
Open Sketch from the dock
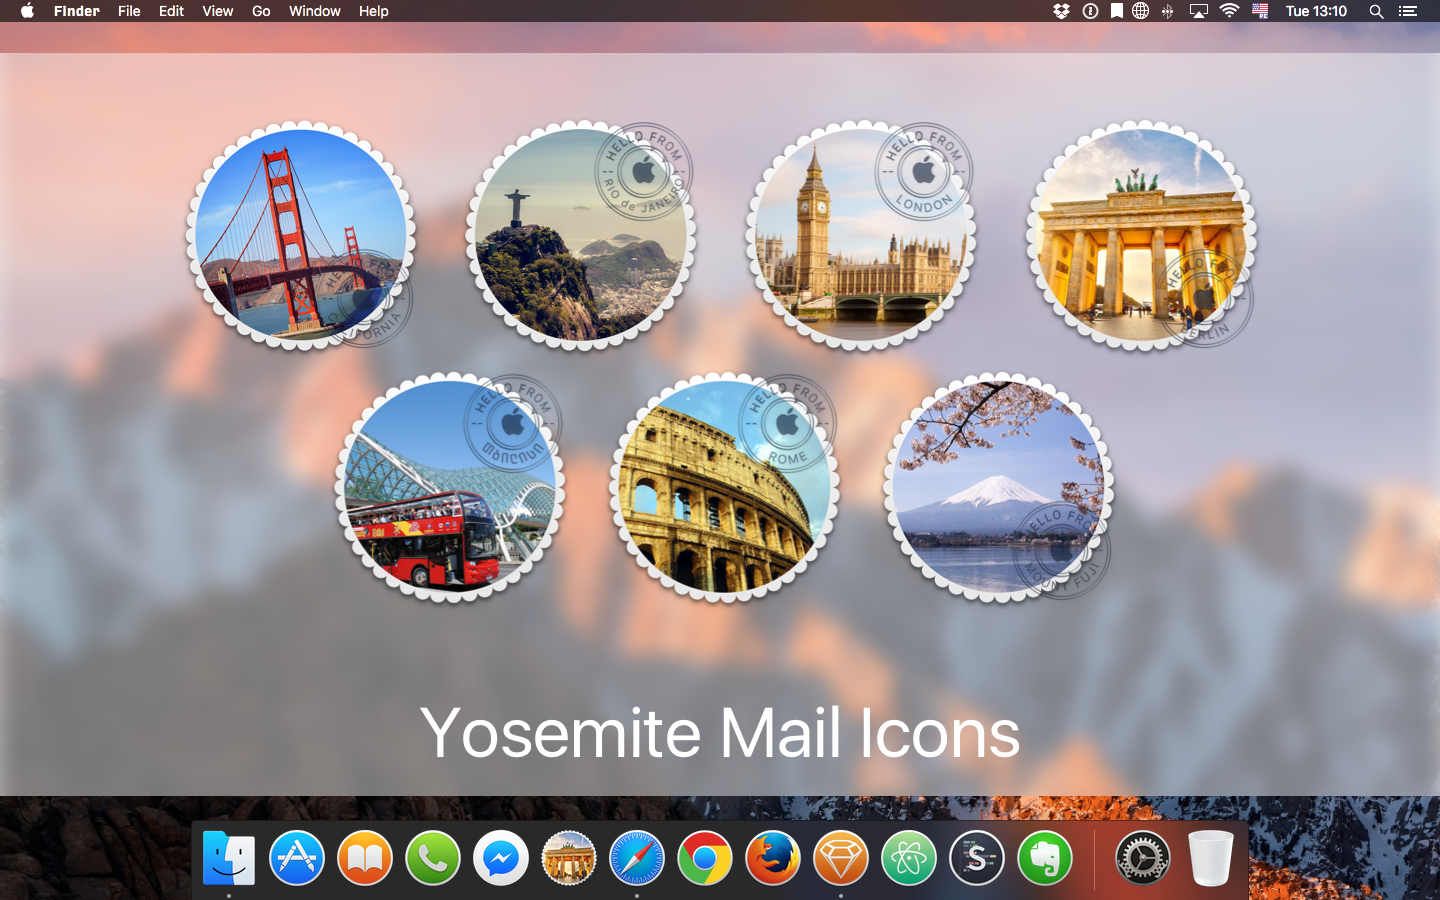tap(841, 858)
